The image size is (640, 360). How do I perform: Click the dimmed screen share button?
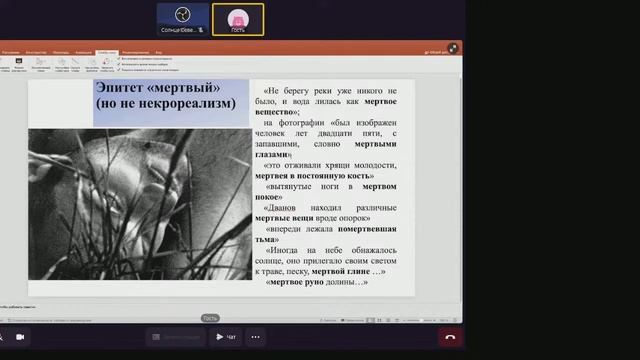coord(176,337)
